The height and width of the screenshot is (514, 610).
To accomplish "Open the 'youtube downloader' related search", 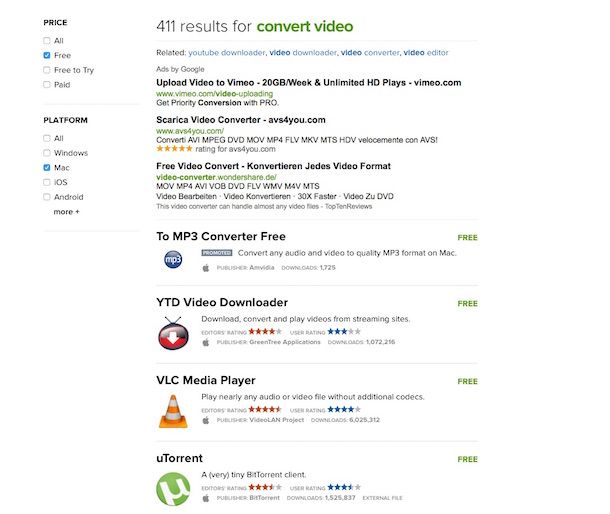I will (227, 53).
